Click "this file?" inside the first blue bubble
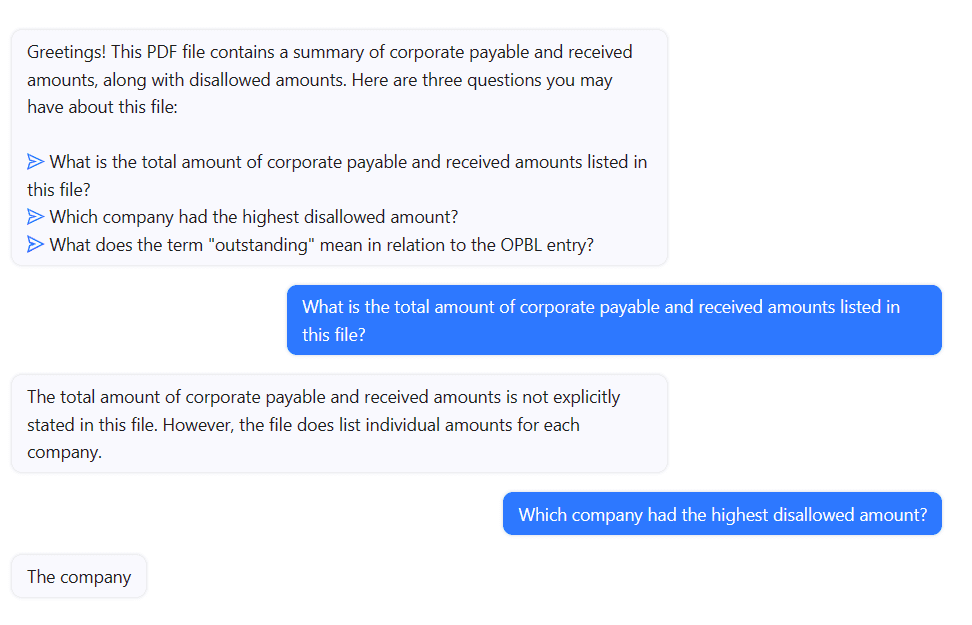Viewport: 972px width, 625px height. (334, 335)
